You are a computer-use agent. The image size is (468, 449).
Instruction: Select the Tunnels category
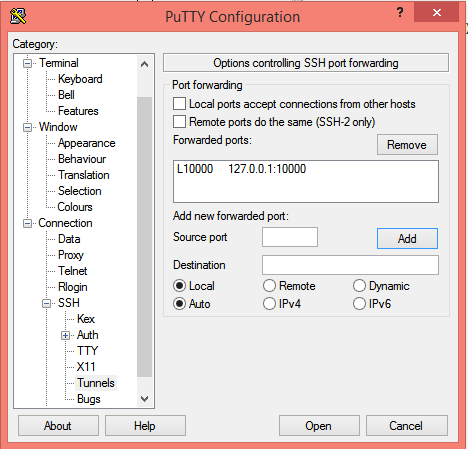[96, 383]
